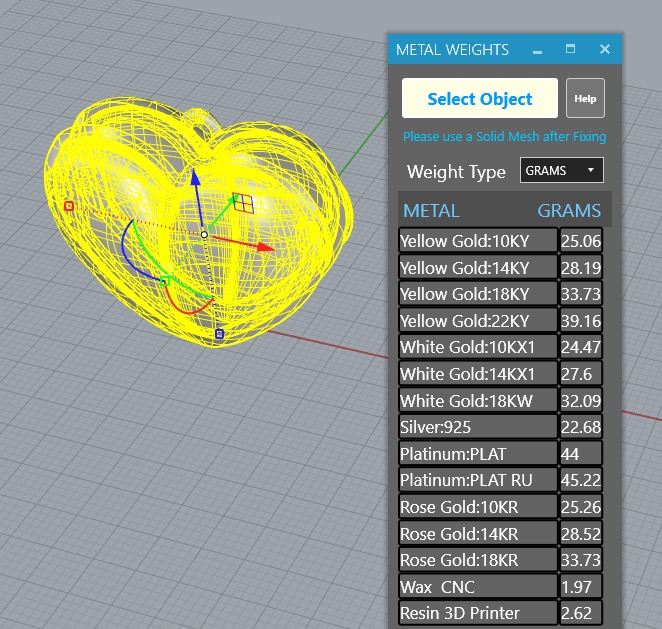Click the green square scale handle on gumball
Image resolution: width=662 pixels, height=629 pixels.
[x=165, y=281]
